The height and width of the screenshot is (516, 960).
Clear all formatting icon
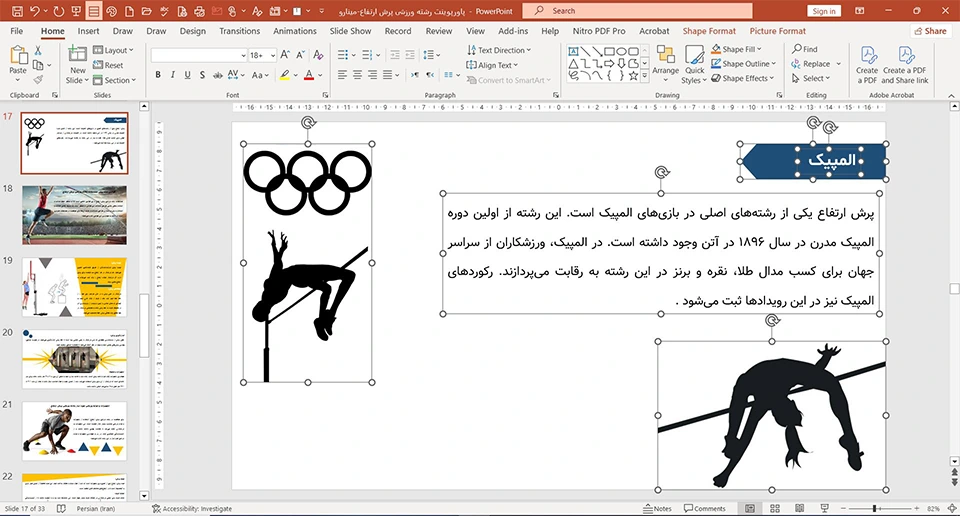tap(318, 55)
